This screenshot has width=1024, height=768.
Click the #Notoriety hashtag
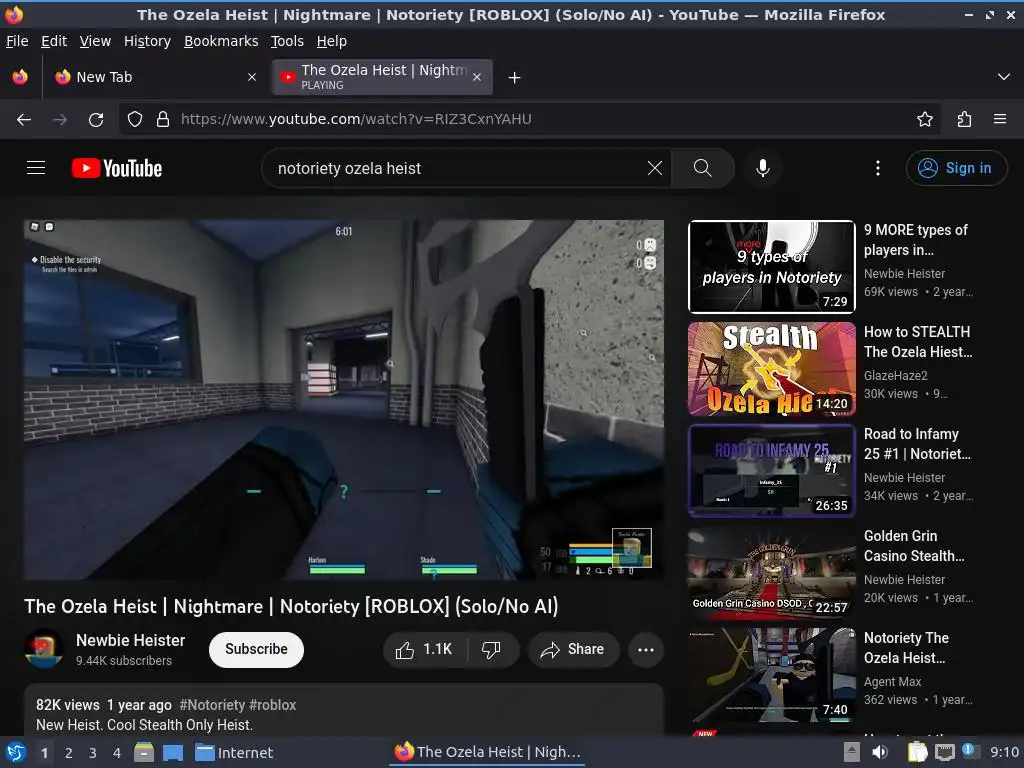click(212, 705)
